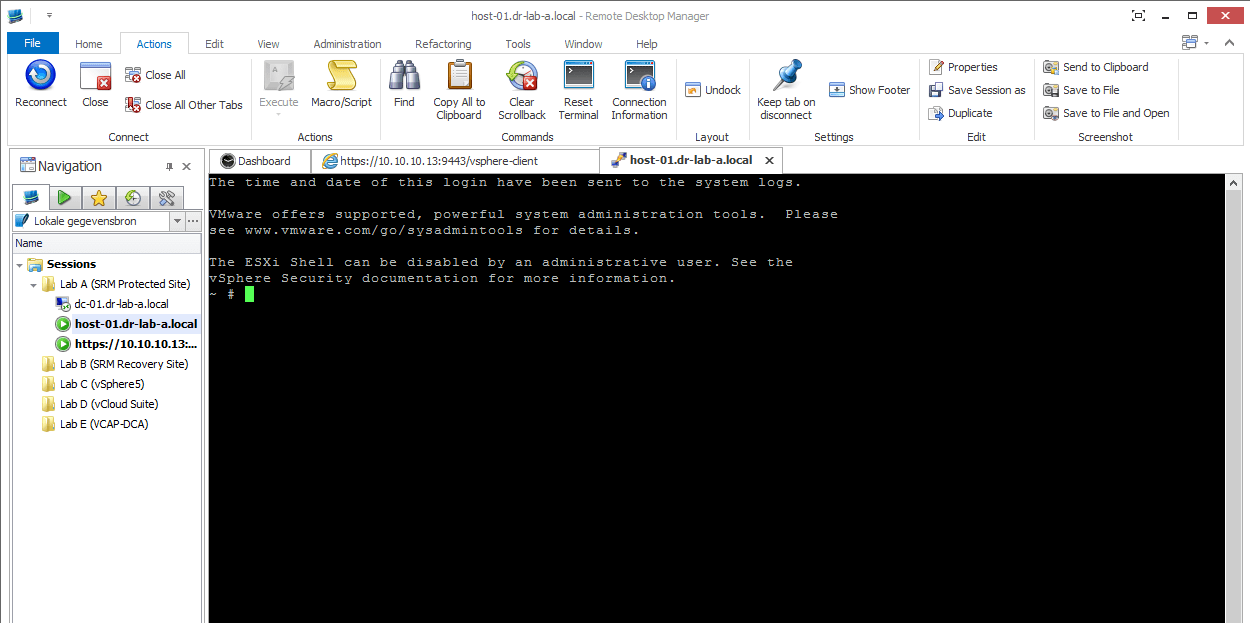Select the opened sessions play tab icon

[64, 197]
